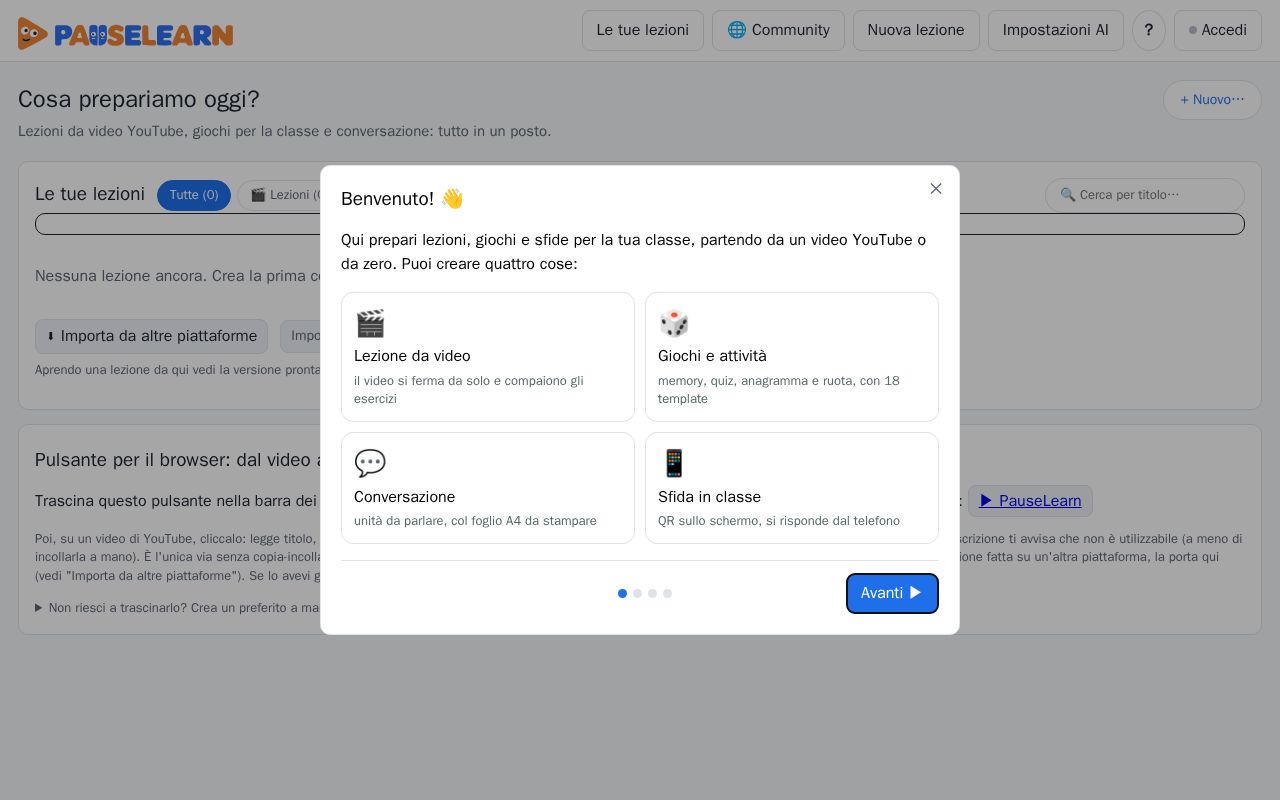Click the 'QR sullo schermo' description text
The height and width of the screenshot is (800, 1280).
tap(779, 521)
